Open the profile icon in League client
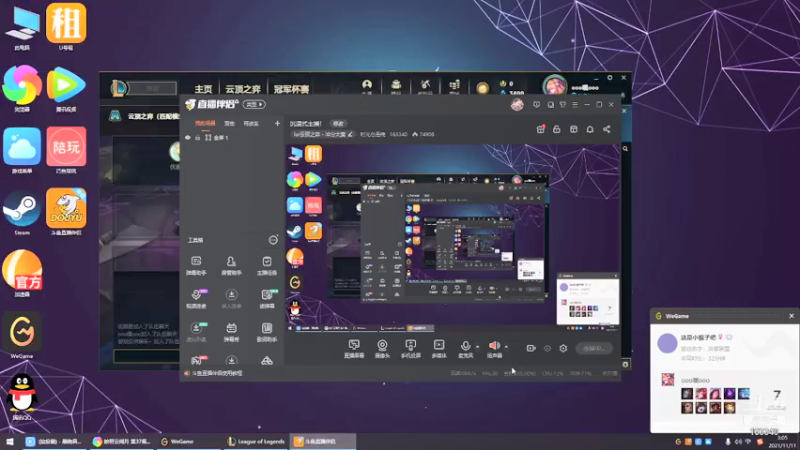Image resolution: width=800 pixels, height=450 pixels. [x=367, y=86]
